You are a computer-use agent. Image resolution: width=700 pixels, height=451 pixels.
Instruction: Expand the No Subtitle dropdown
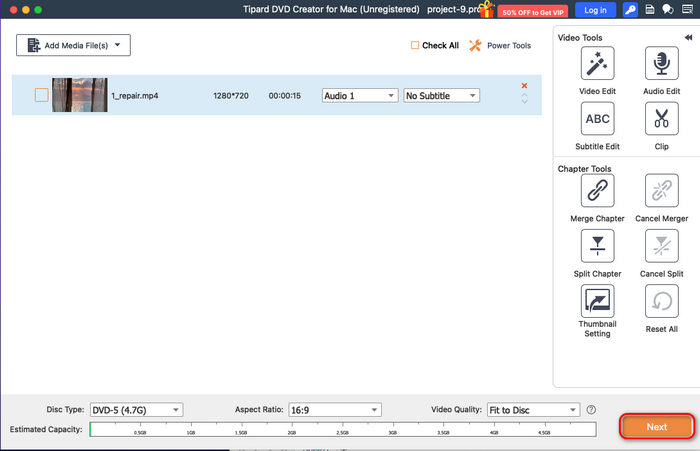click(x=442, y=96)
